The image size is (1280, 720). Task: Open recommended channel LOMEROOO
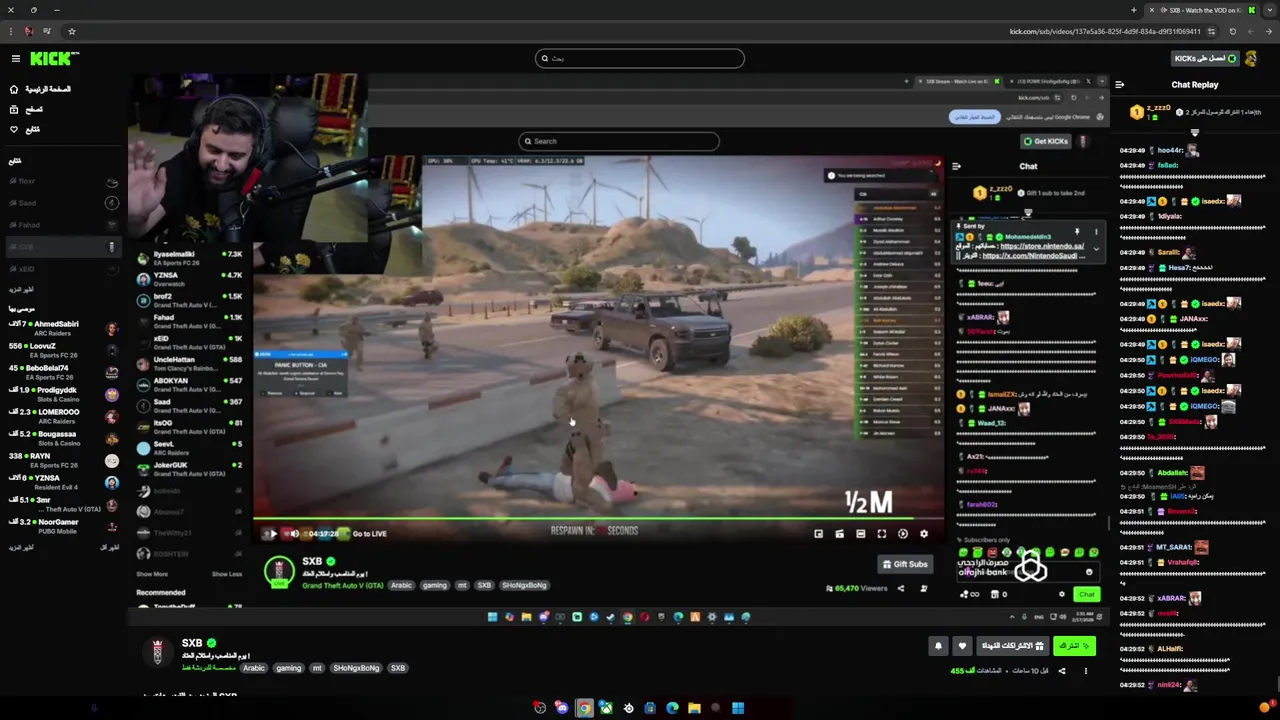[x=62, y=416]
